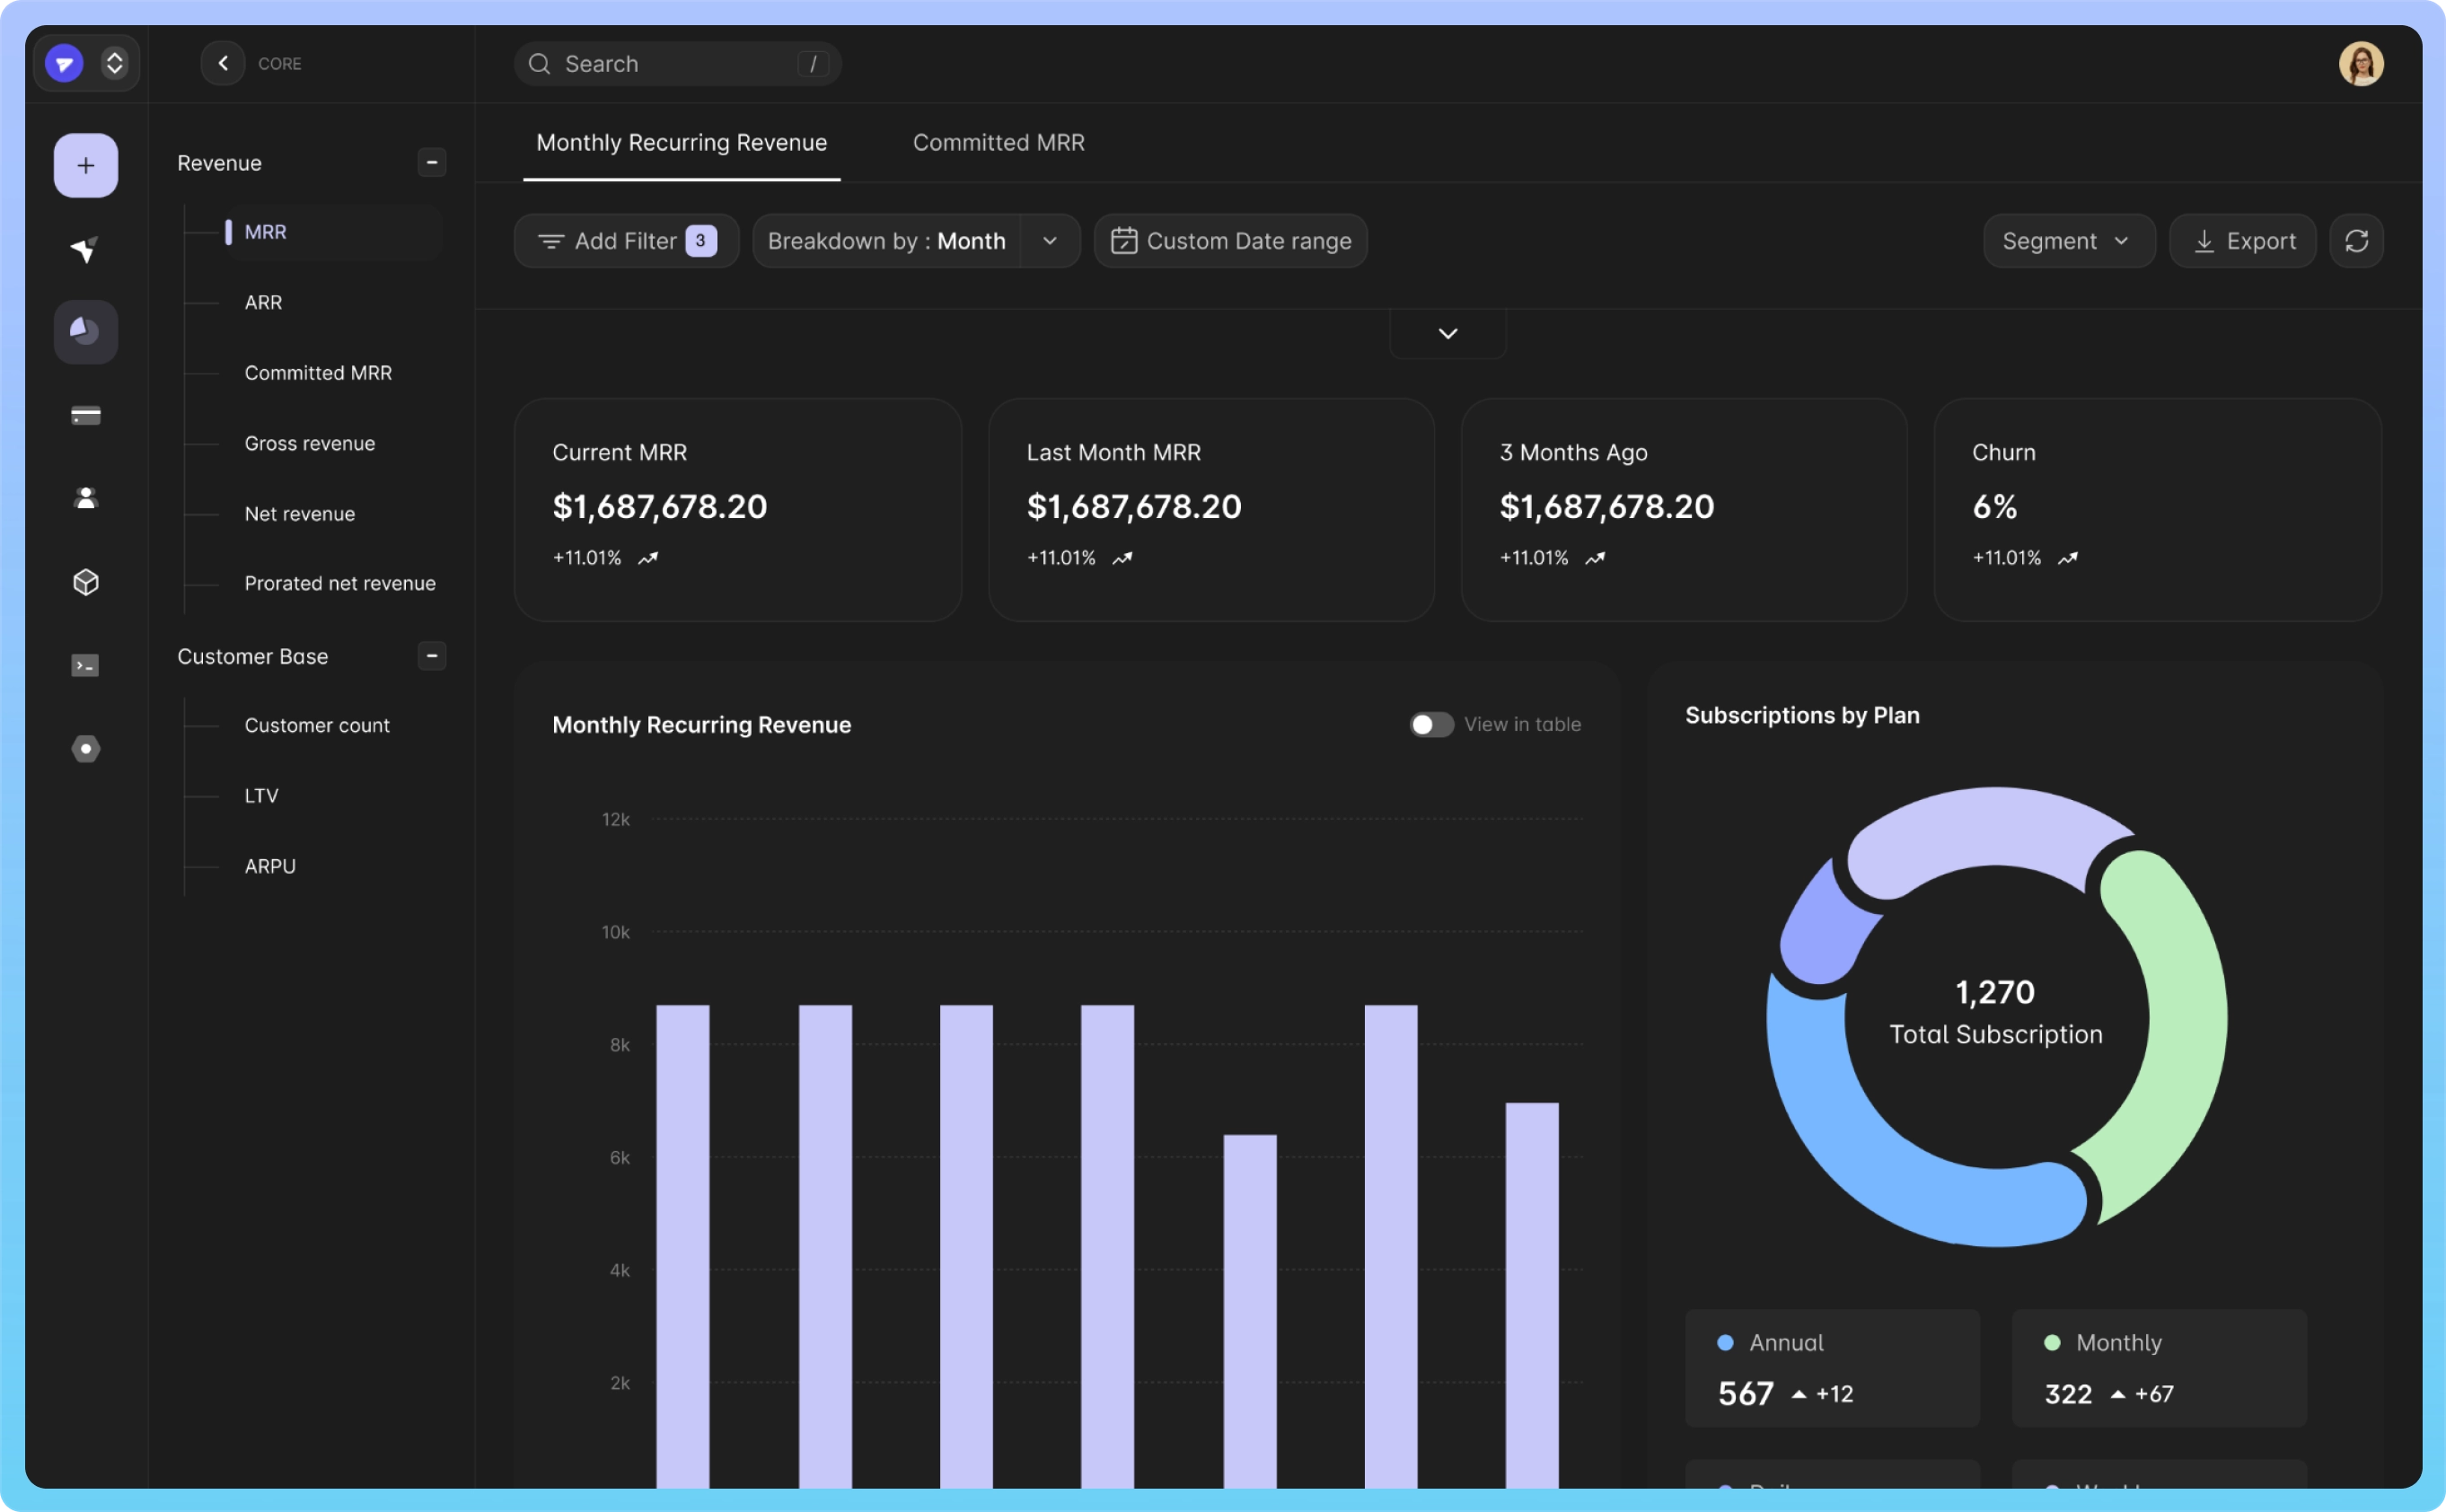Click the cube products sidebar icon
Image resolution: width=2446 pixels, height=1512 pixels.
click(x=85, y=582)
